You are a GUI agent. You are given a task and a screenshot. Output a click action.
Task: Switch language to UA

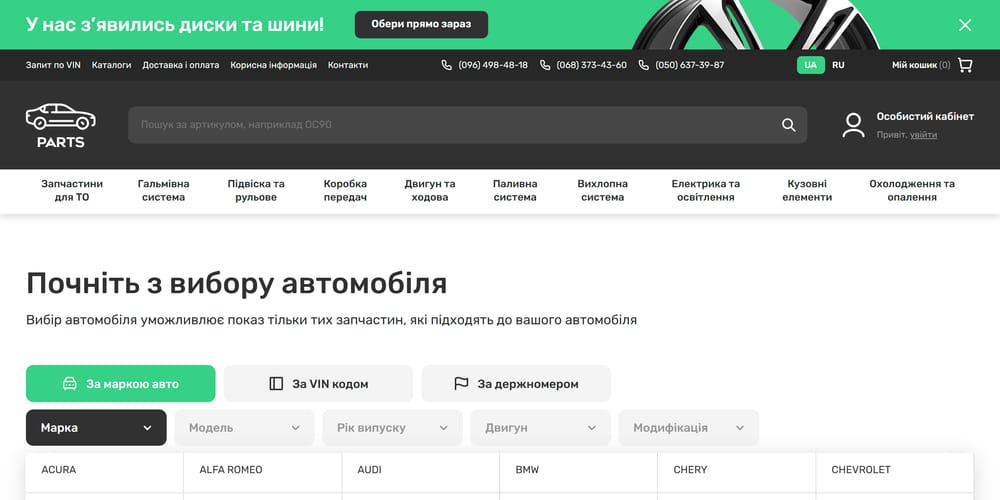(x=811, y=65)
